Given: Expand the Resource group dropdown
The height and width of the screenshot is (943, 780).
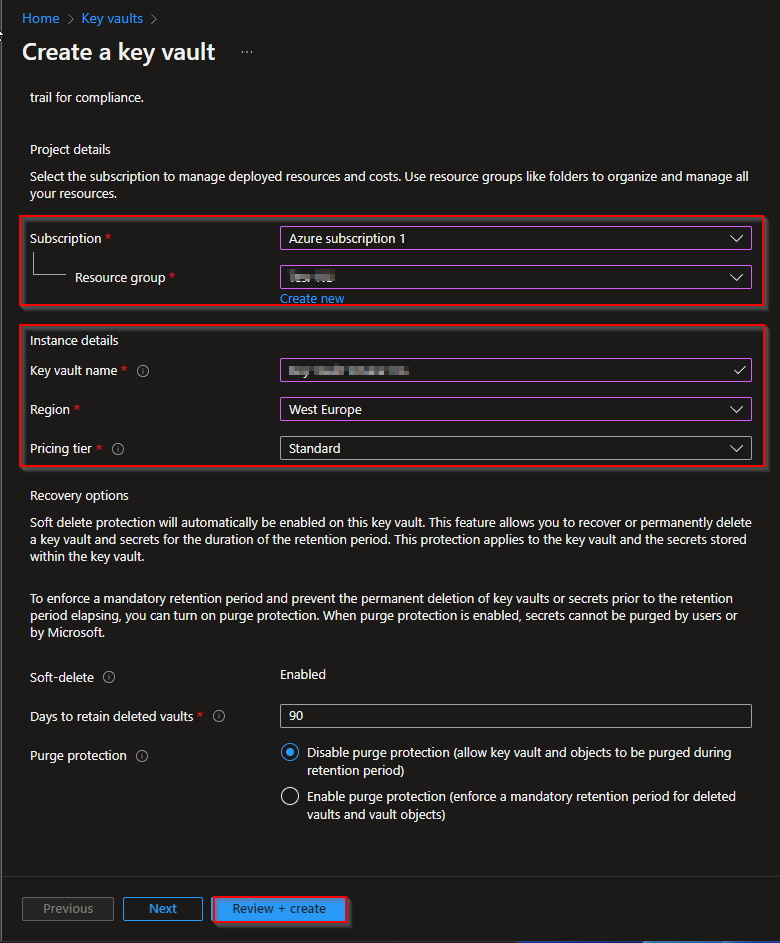Looking at the screenshot, I should click(x=515, y=277).
